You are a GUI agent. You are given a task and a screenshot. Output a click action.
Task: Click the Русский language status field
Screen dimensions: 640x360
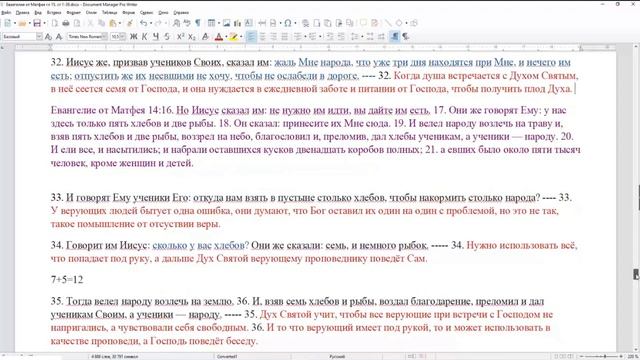click(337, 357)
